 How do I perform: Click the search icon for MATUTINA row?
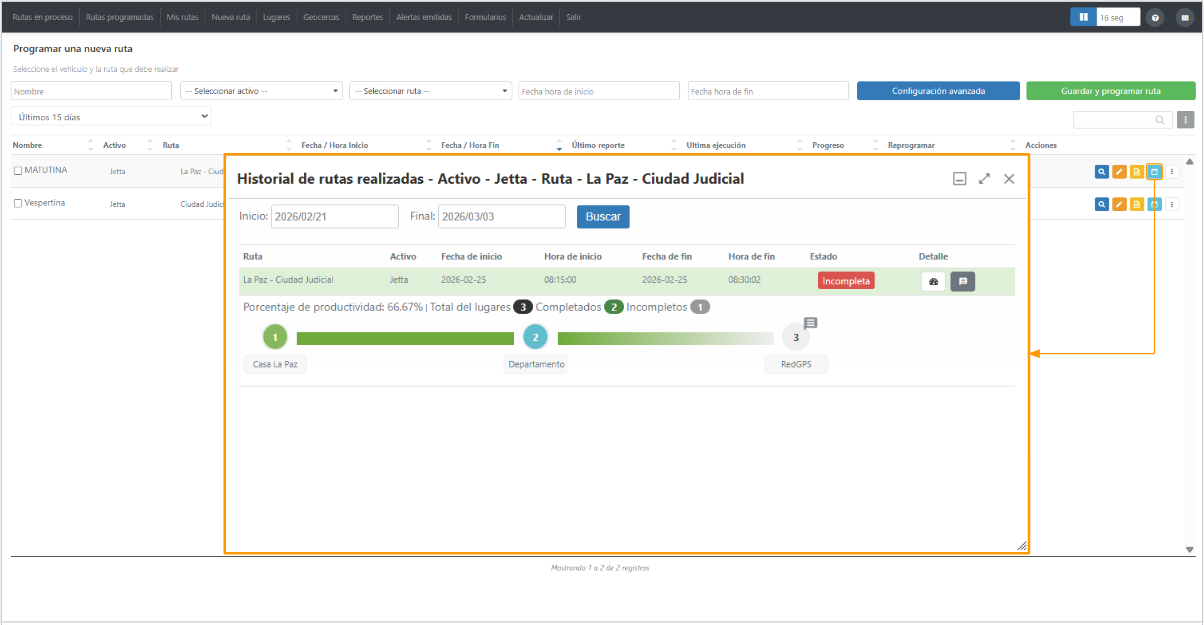point(1102,172)
